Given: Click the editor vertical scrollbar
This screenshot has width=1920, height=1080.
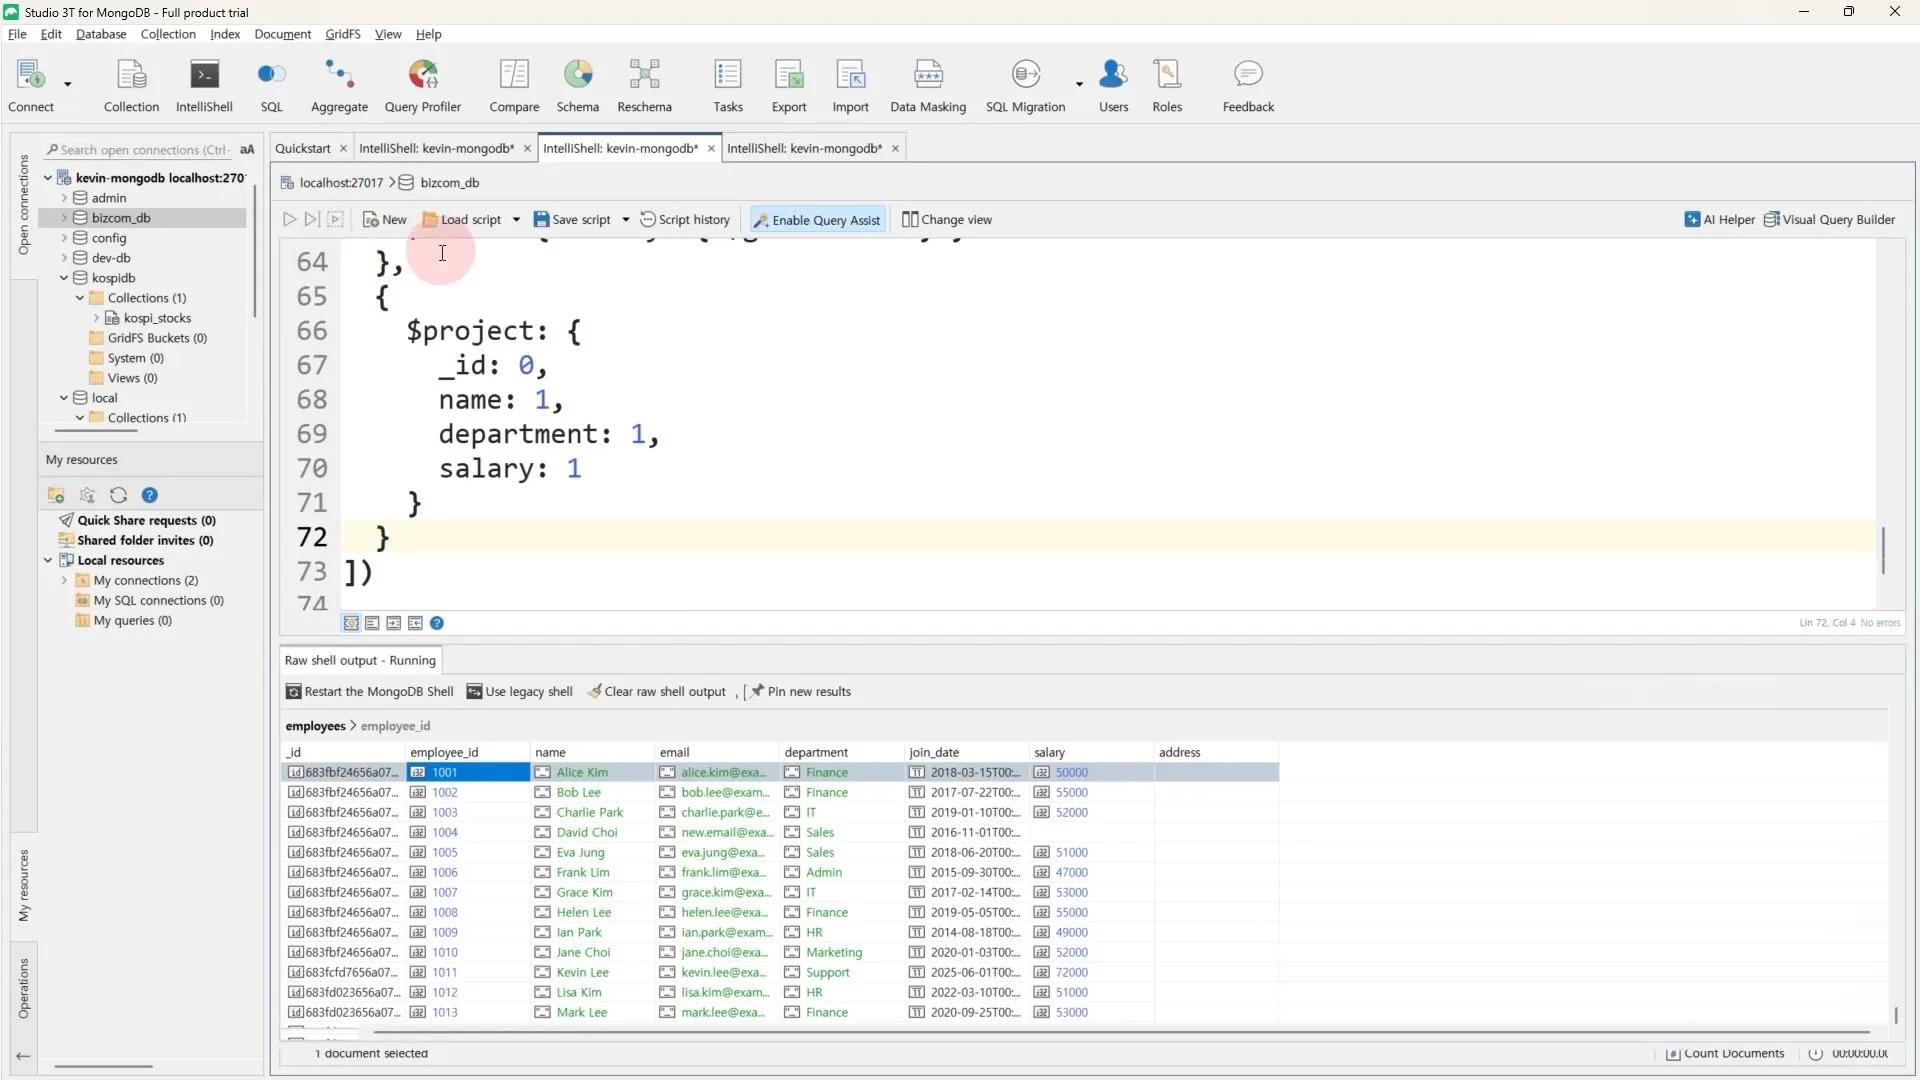Looking at the screenshot, I should (x=1883, y=550).
